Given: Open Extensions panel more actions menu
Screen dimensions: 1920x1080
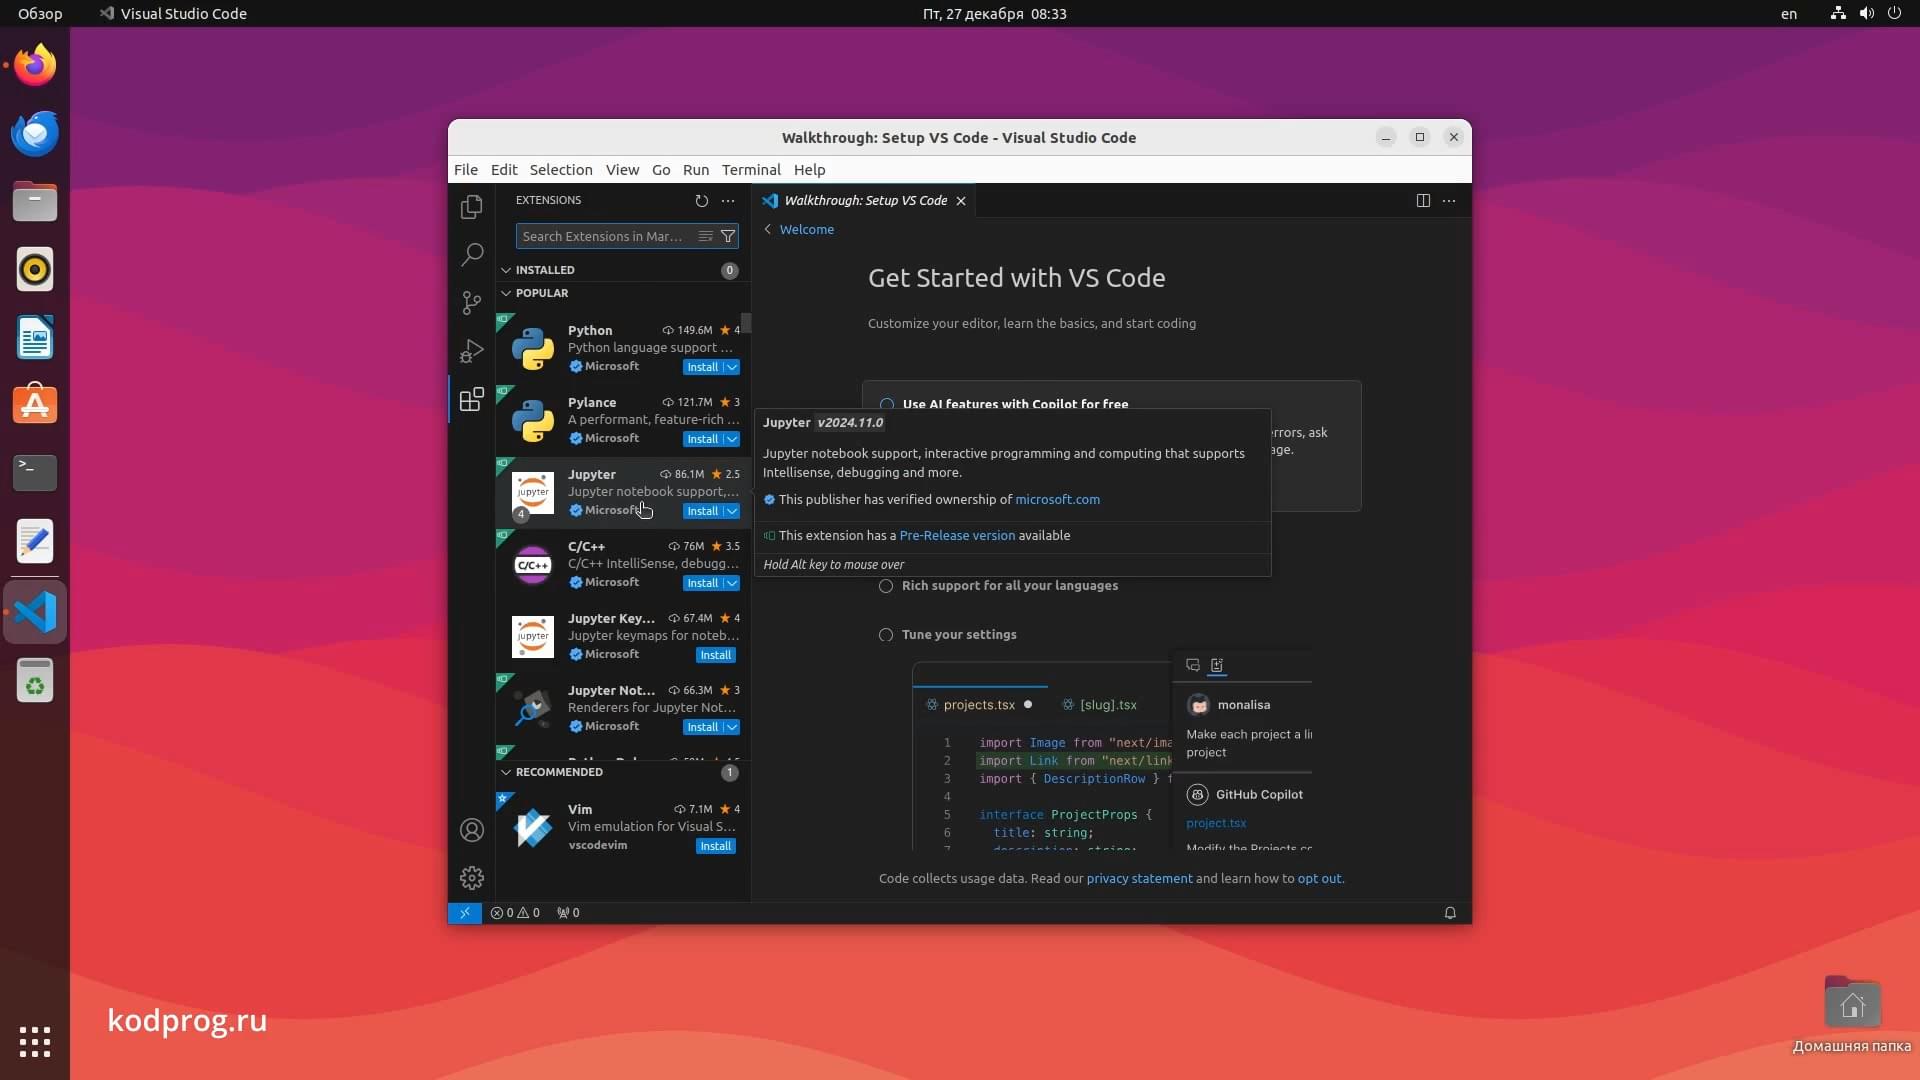Looking at the screenshot, I should (728, 201).
